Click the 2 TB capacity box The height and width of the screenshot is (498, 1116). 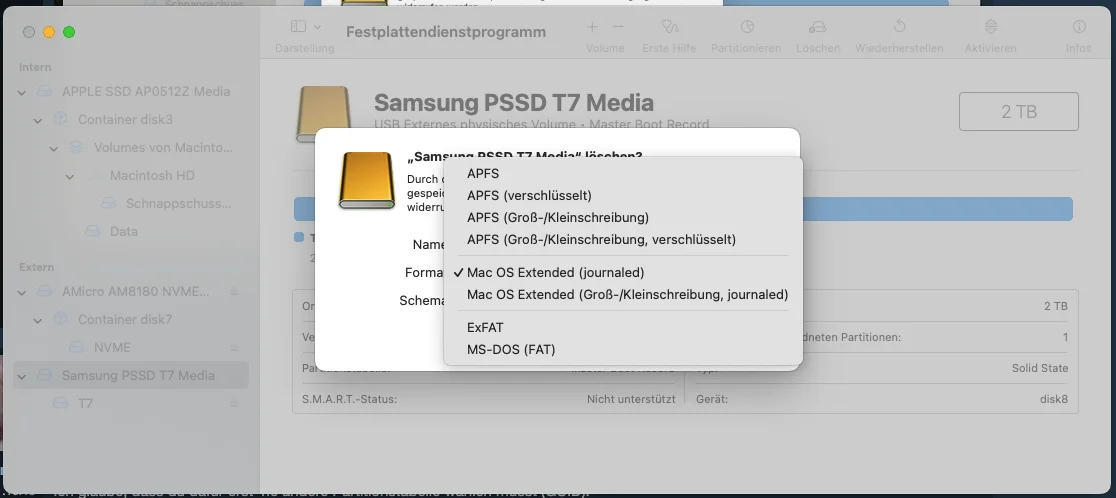(1018, 112)
